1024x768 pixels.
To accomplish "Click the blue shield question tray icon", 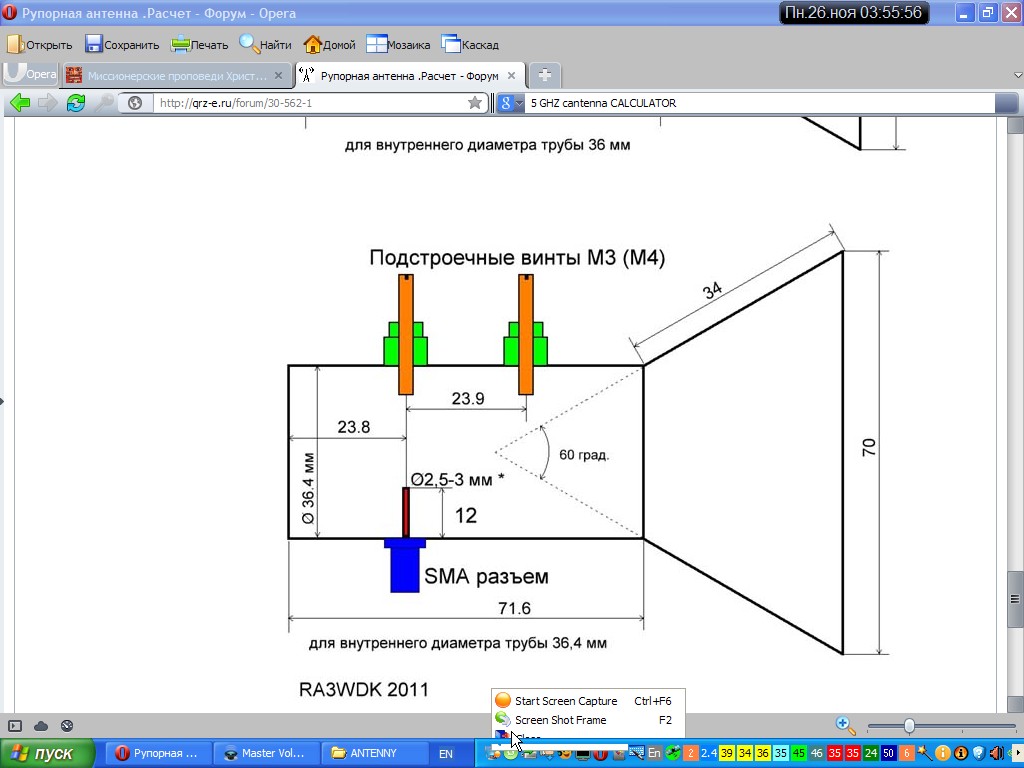I will 978,753.
